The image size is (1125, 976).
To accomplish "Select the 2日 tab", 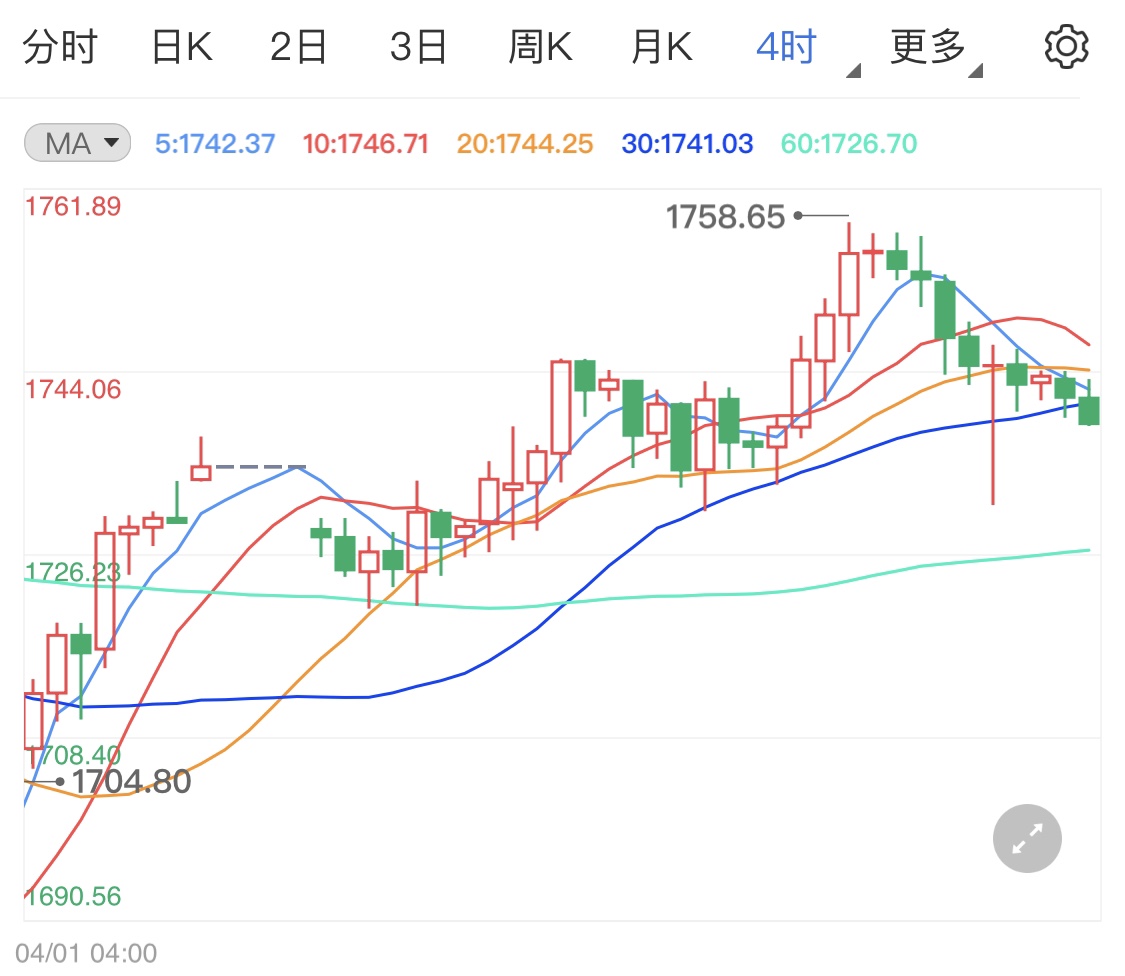I will point(298,47).
